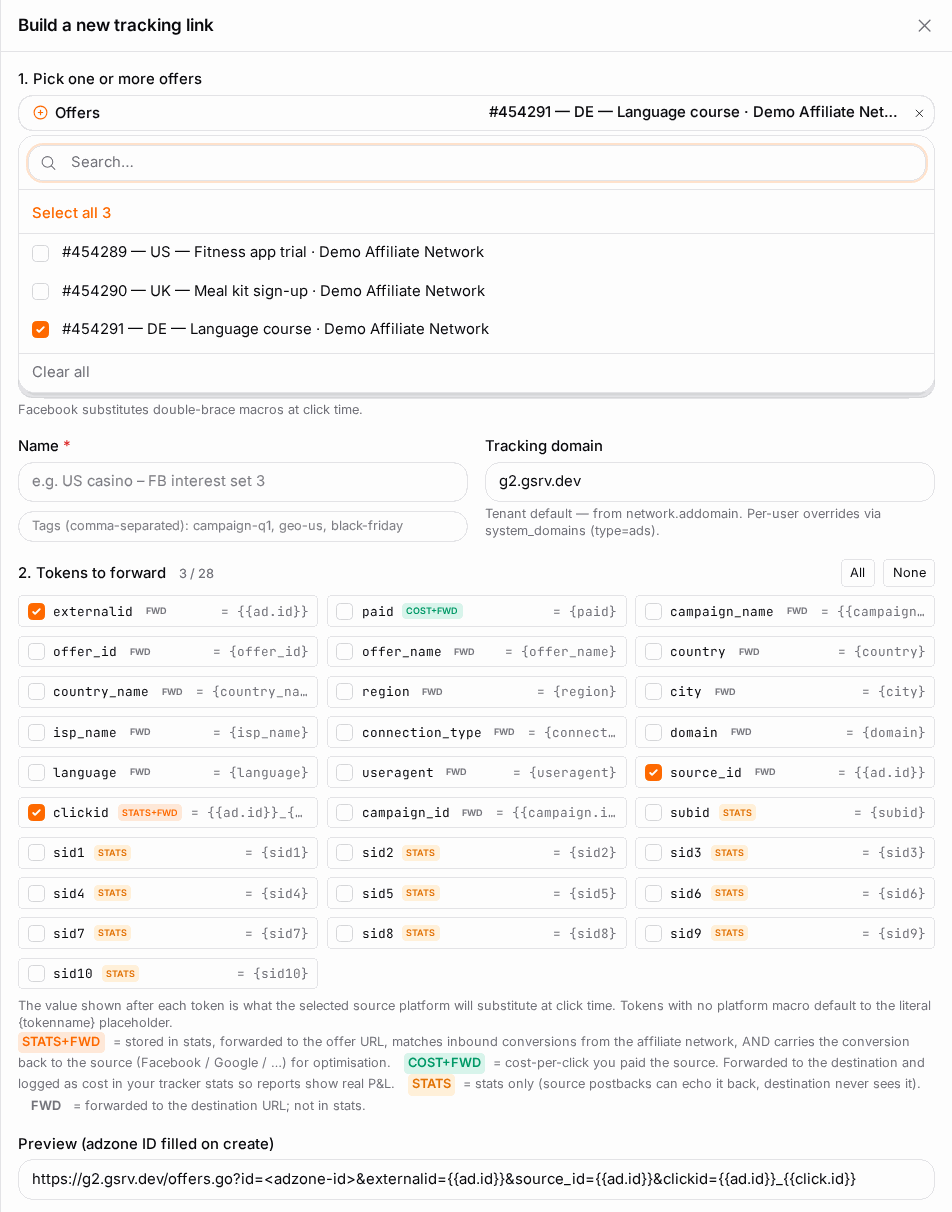The height and width of the screenshot is (1212, 952).
Task: Enable the isp_name token
Action: click(x=37, y=732)
